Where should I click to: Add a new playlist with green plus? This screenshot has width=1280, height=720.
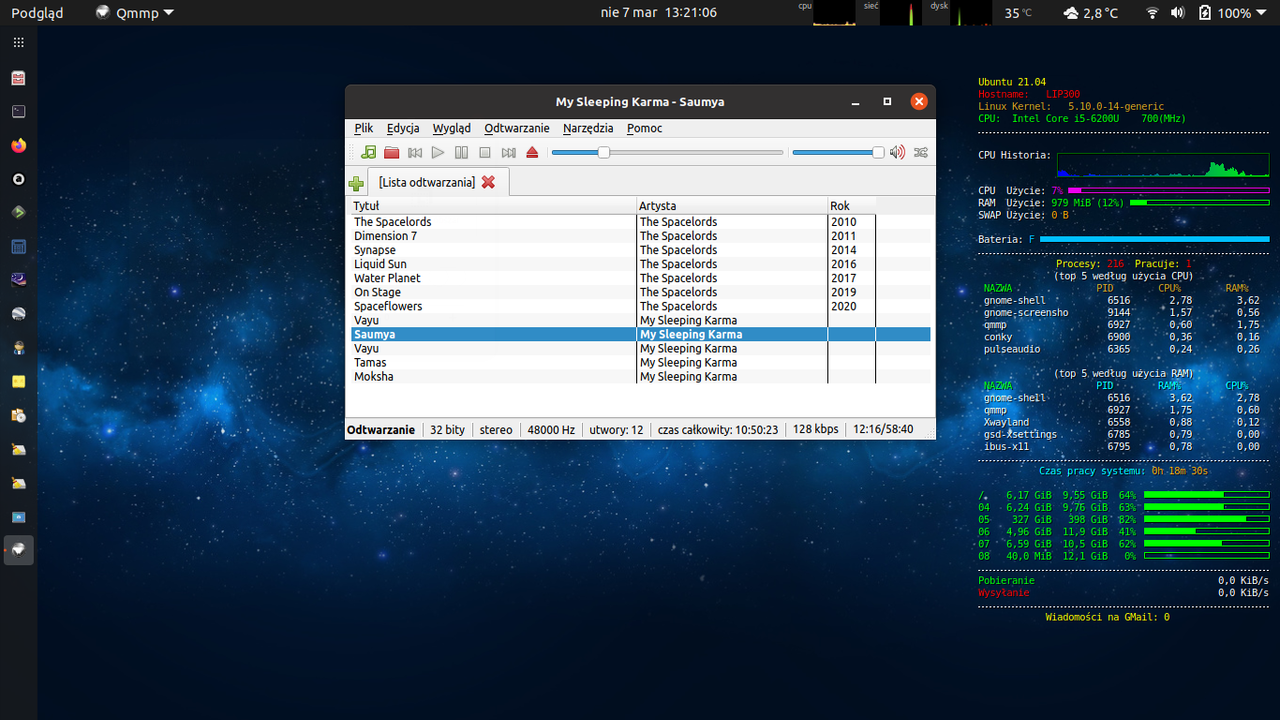[356, 183]
